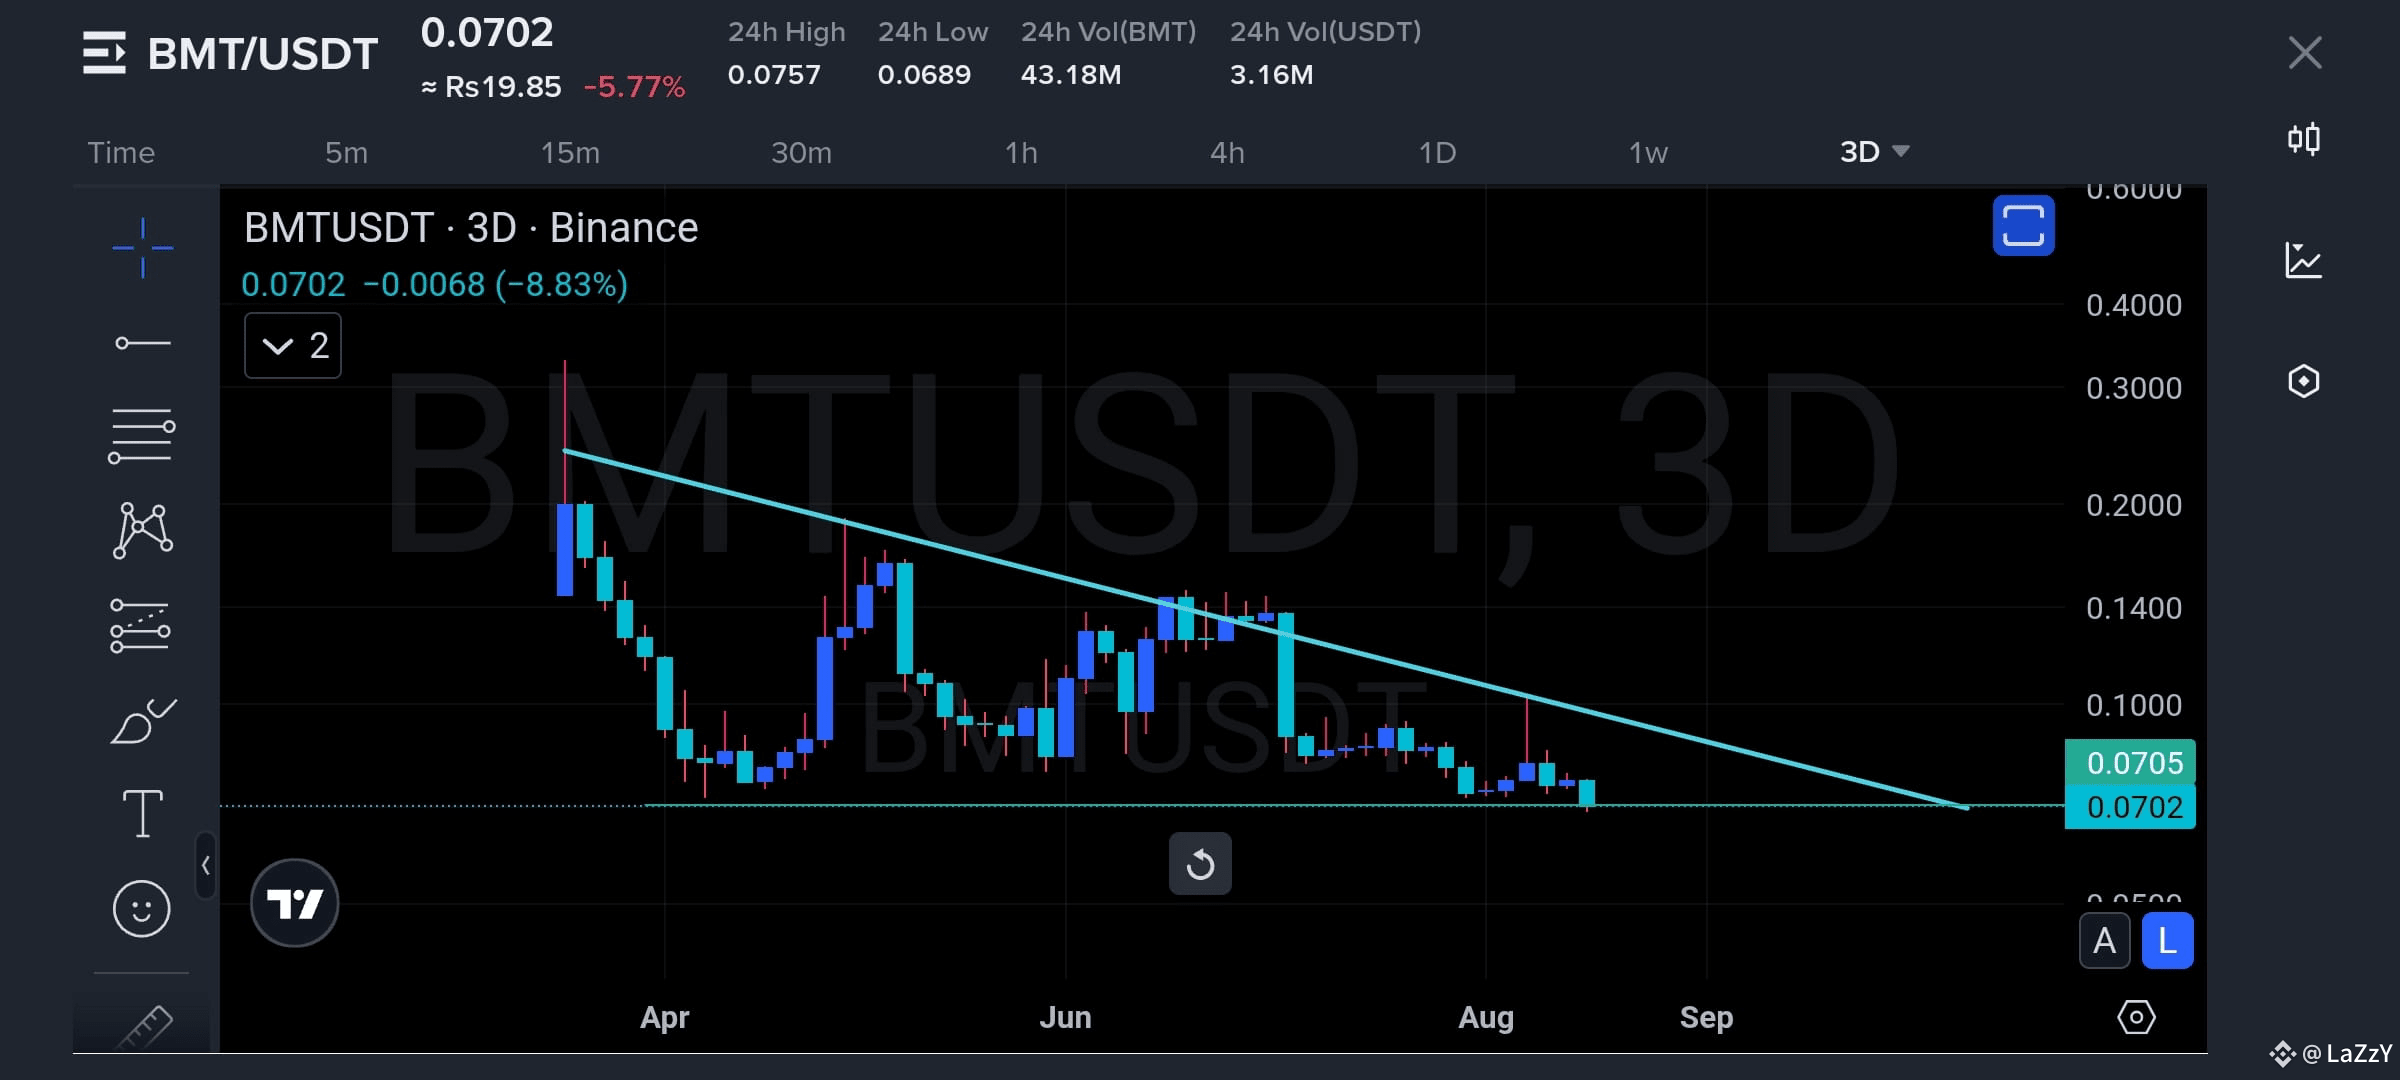Click the Sep label on time axis

[x=1706, y=1017]
